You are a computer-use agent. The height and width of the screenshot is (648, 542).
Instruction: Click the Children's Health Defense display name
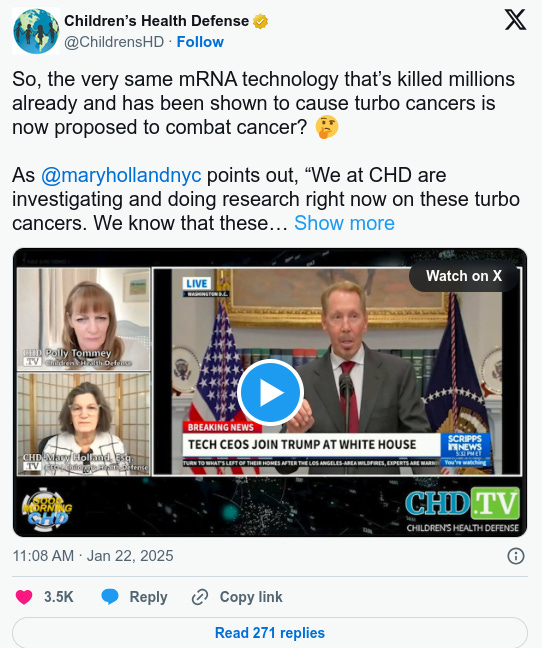tap(157, 21)
